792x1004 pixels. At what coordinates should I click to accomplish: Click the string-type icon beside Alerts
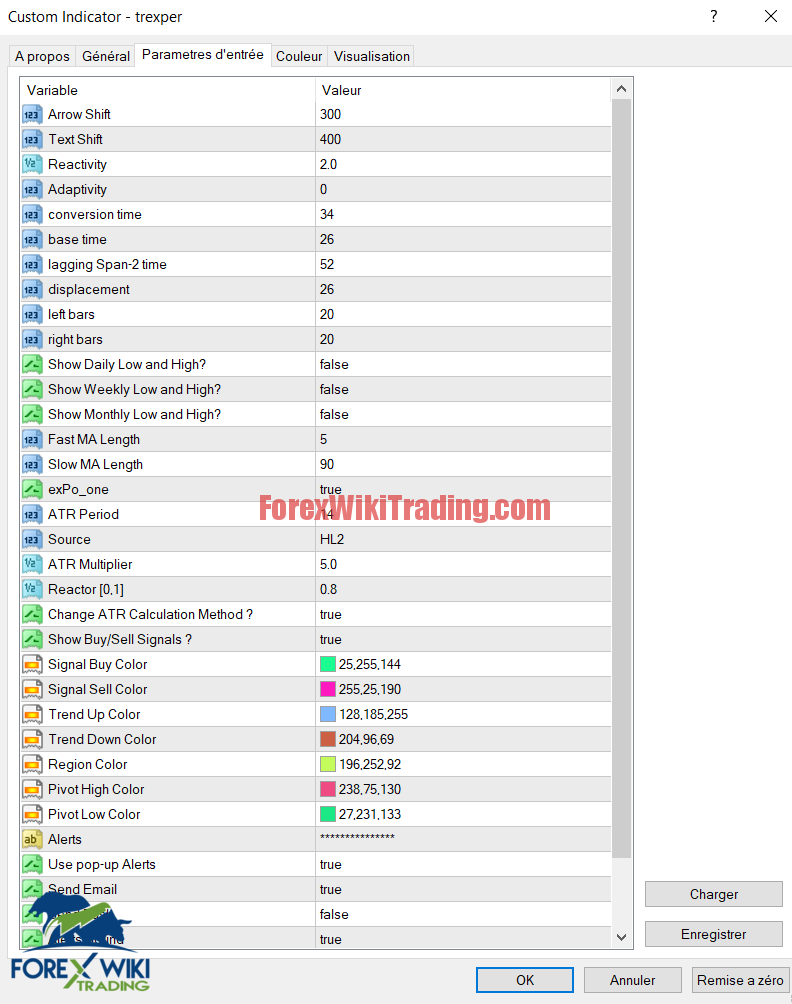pyautogui.click(x=32, y=839)
